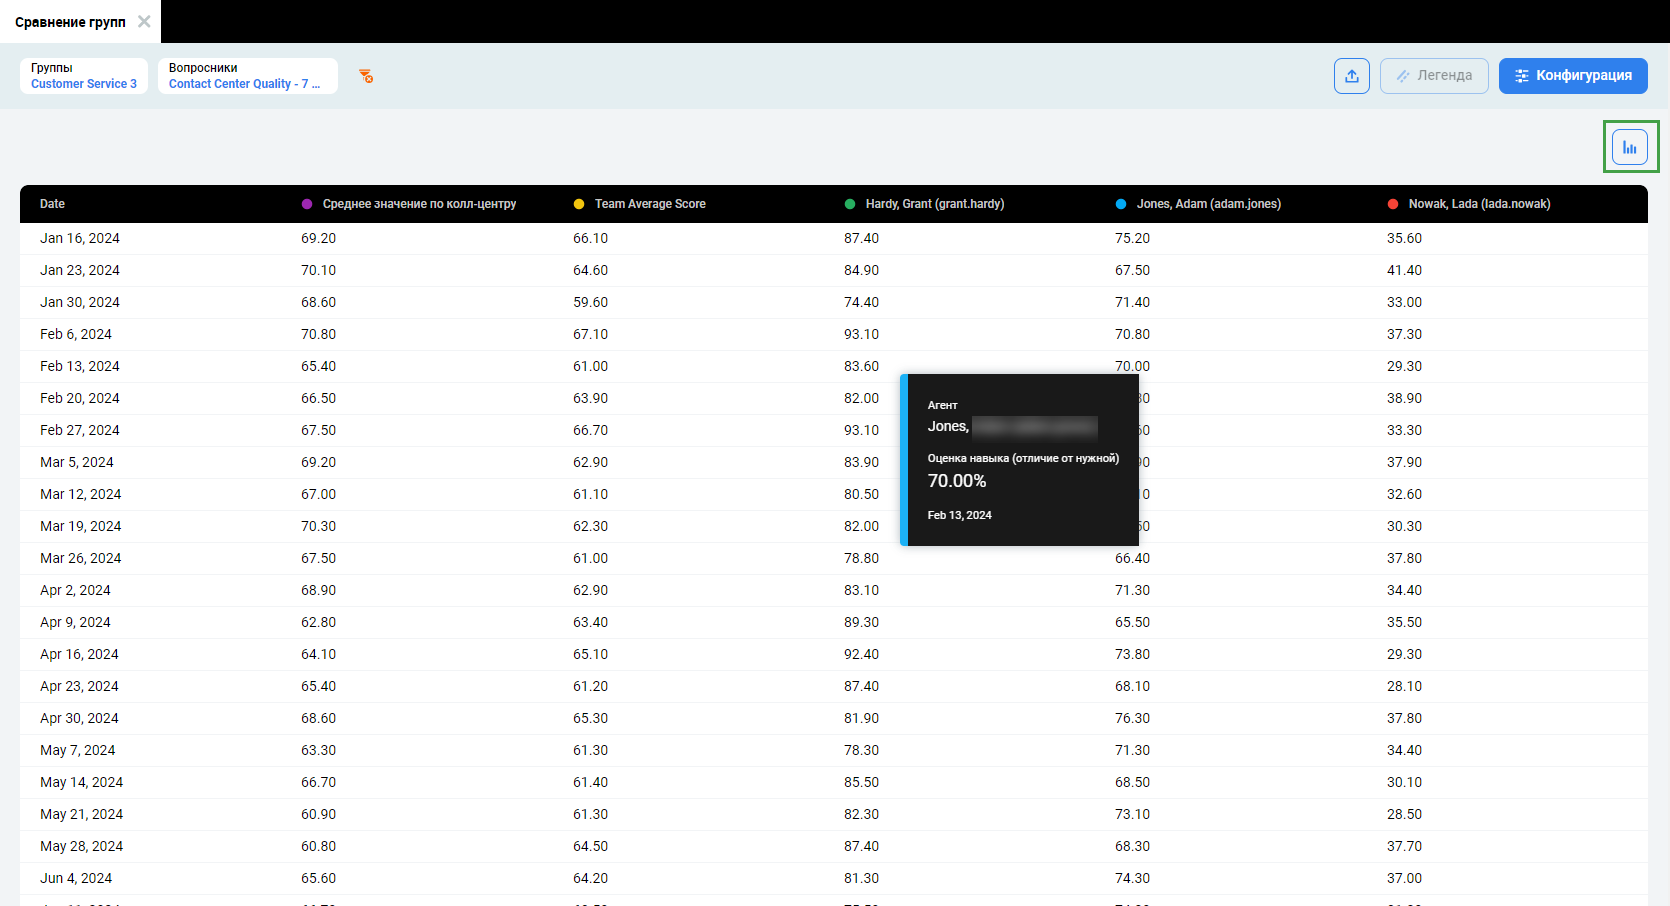Click the May 21, 2024 date cell
The width and height of the screenshot is (1670, 906).
coord(82,814)
